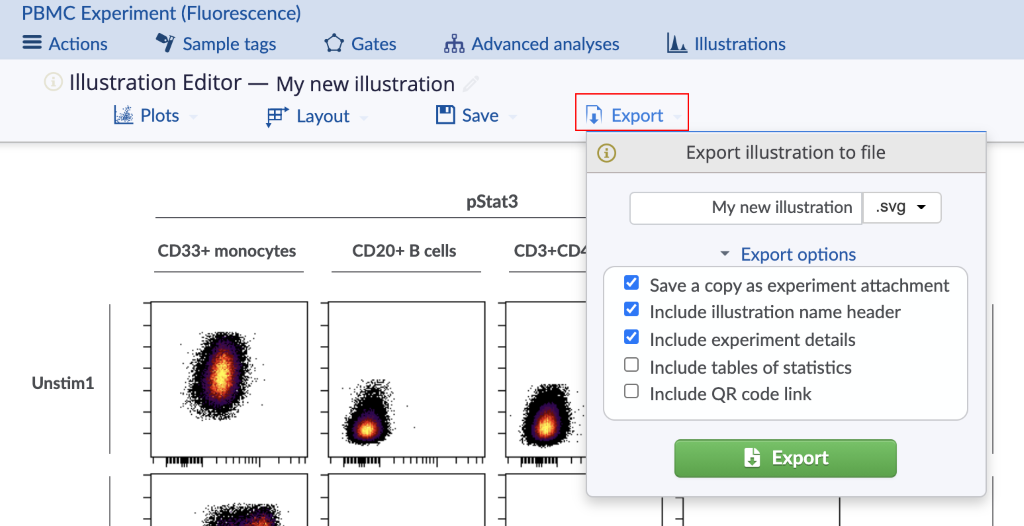Toggle Include illustration name header checkbox
This screenshot has width=1024, height=526.
coord(631,309)
